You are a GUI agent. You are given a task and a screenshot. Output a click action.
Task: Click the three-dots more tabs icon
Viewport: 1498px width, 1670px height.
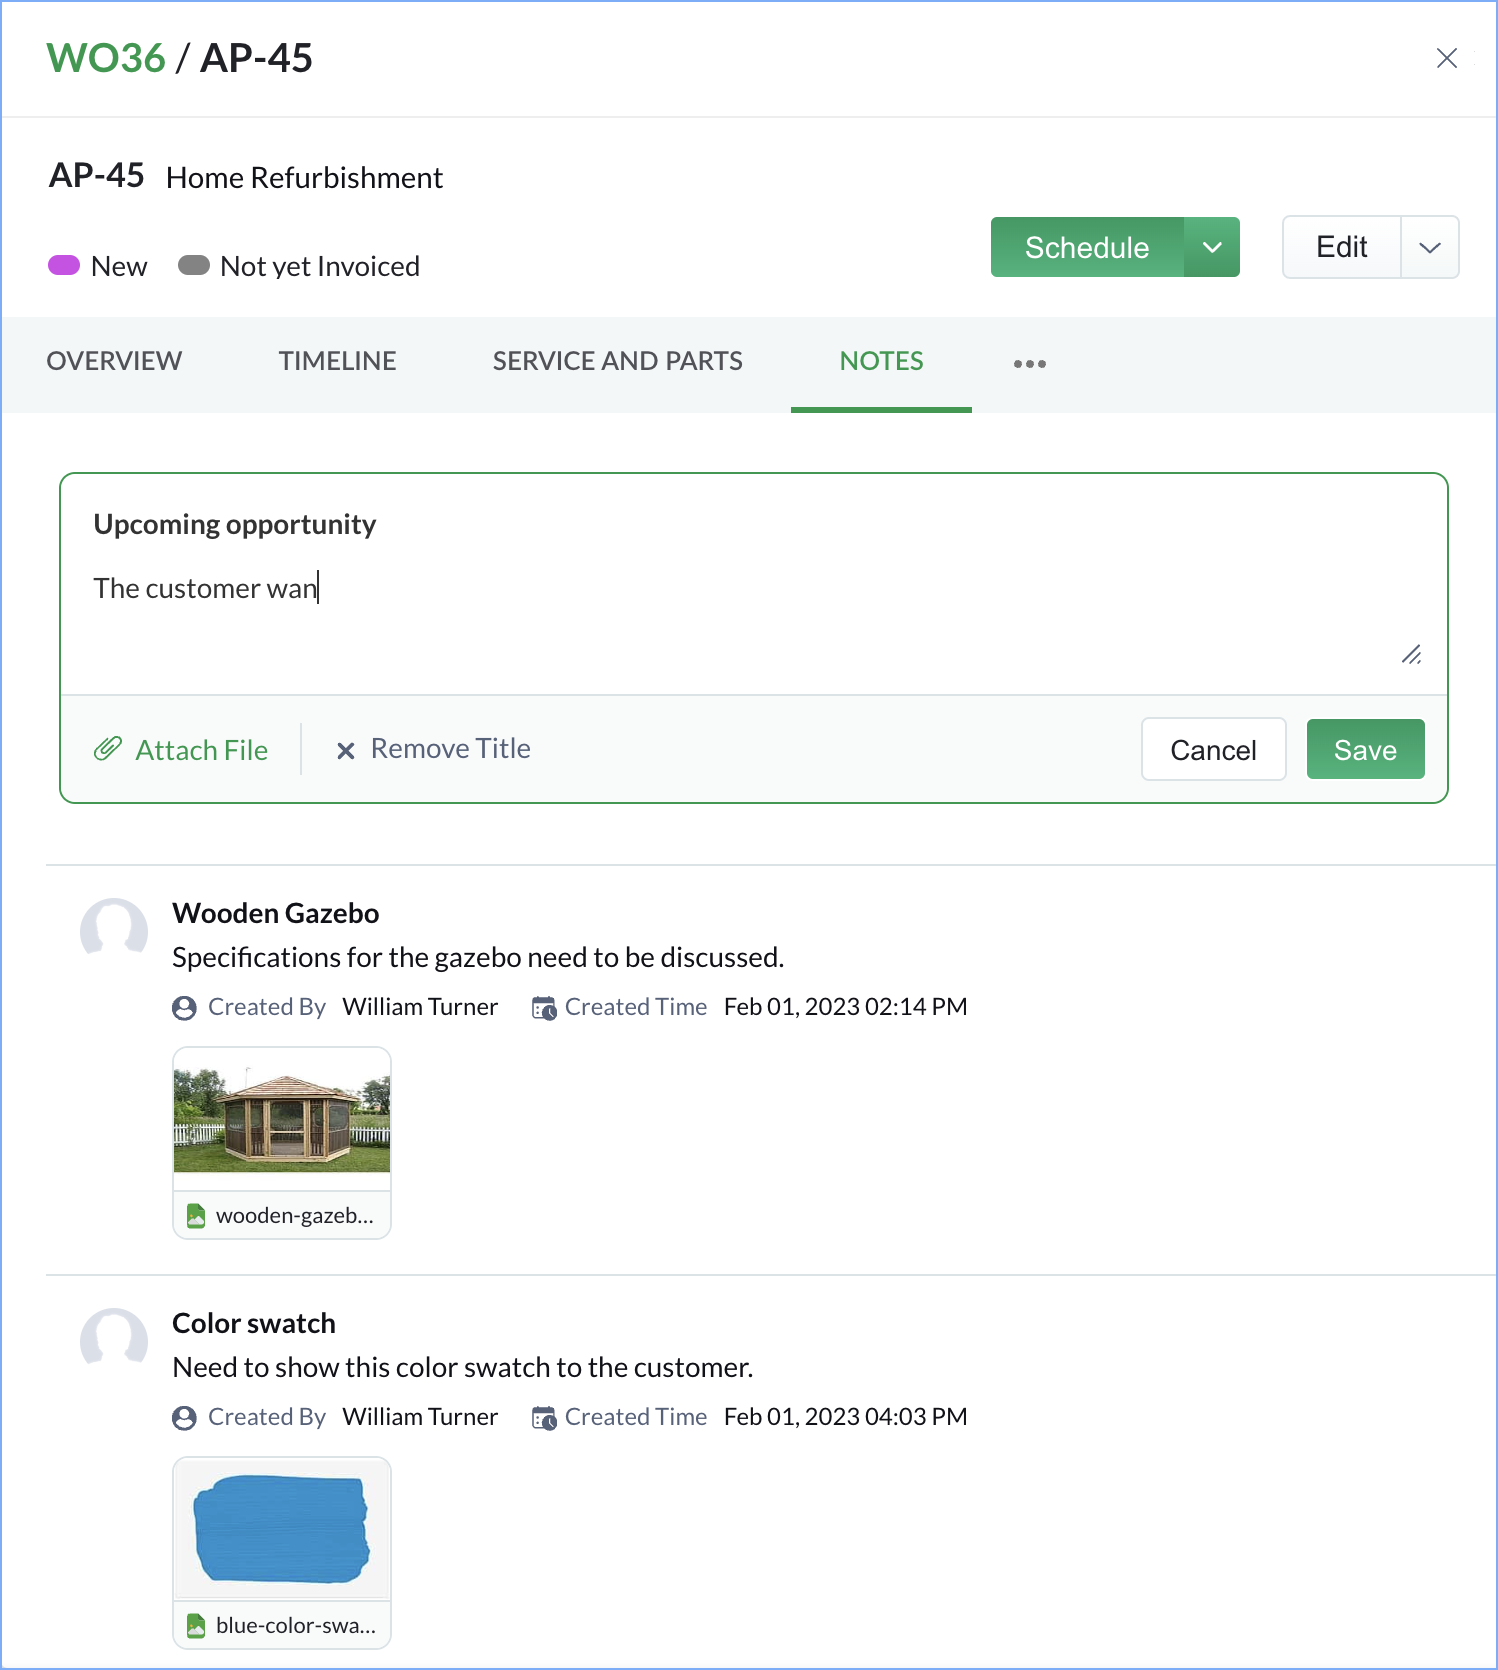pos(1029,363)
